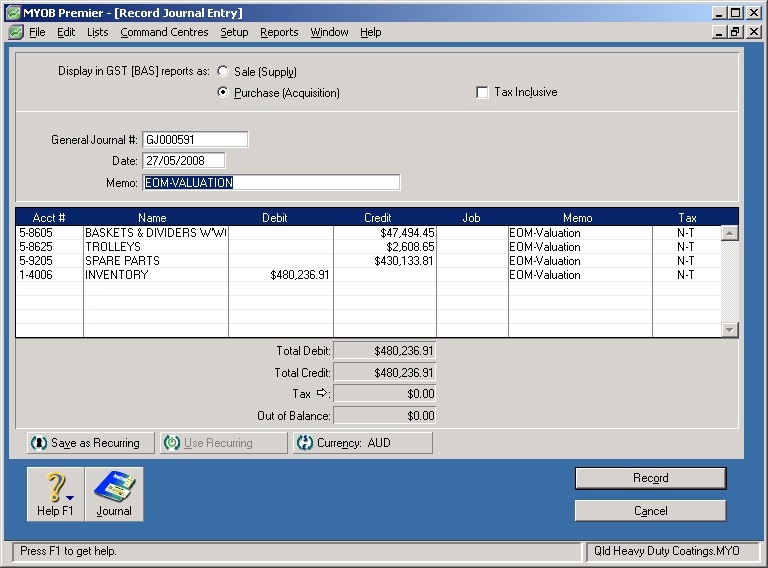Image resolution: width=768 pixels, height=568 pixels.
Task: Click the $430,133.81 credit cell
Action: [385, 260]
